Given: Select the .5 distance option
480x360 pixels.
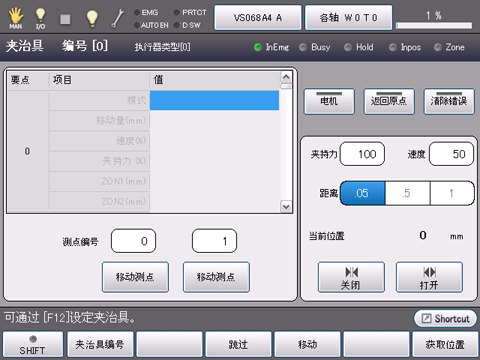Looking at the screenshot, I should (407, 193).
